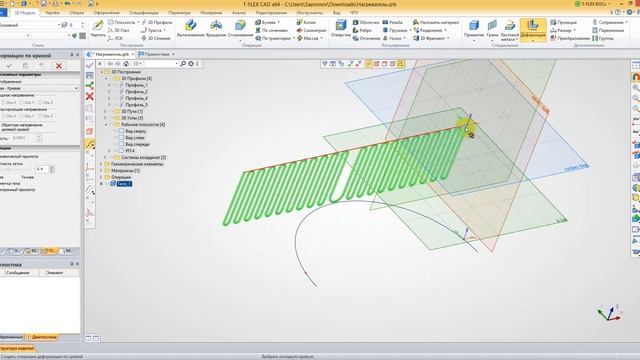This screenshot has height=360, width=640.
Task: Collapse the 3D Профили [4] folder
Action: tap(106, 78)
